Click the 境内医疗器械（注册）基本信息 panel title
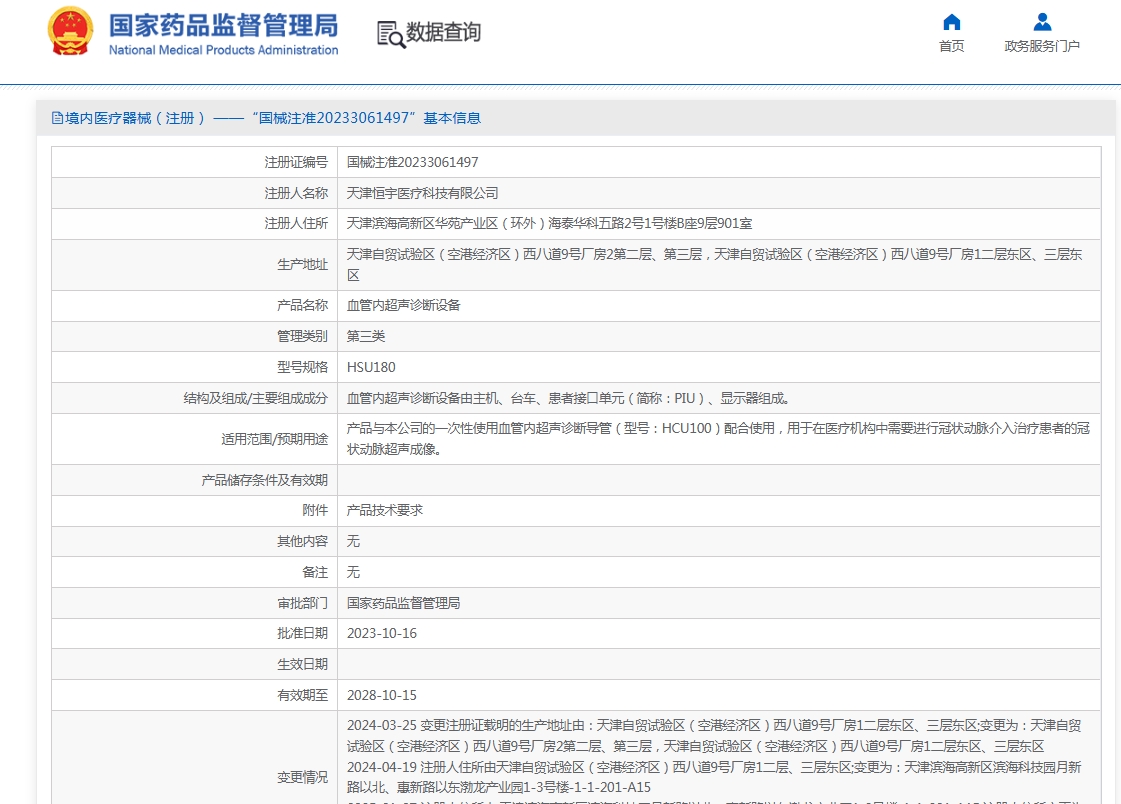The height and width of the screenshot is (804, 1121). (x=272, y=118)
